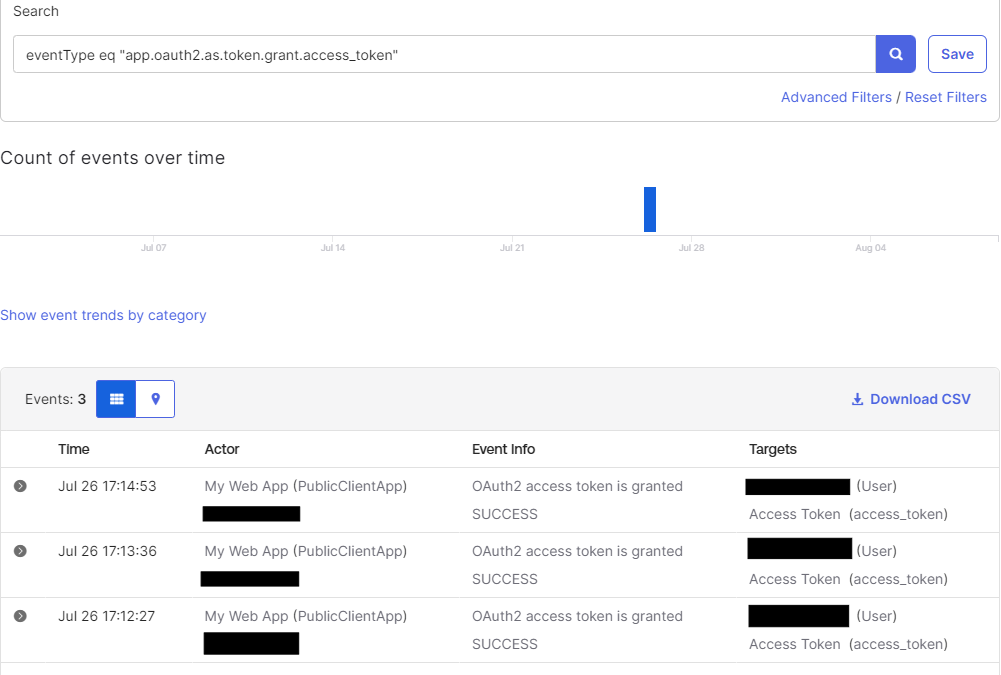Click the Targets column header
The height and width of the screenshot is (675, 1001).
(772, 449)
